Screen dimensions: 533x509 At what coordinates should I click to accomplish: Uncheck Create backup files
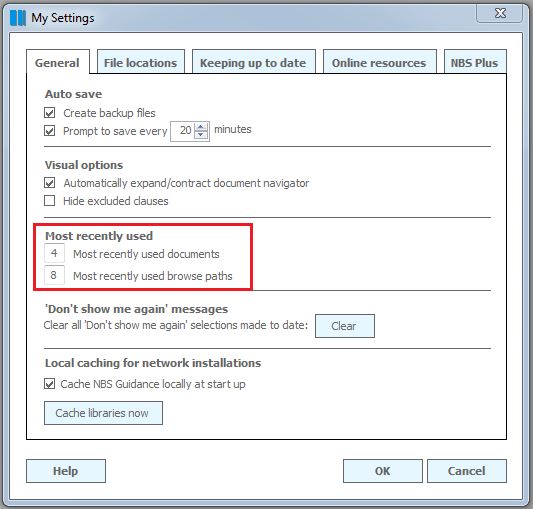point(50,113)
